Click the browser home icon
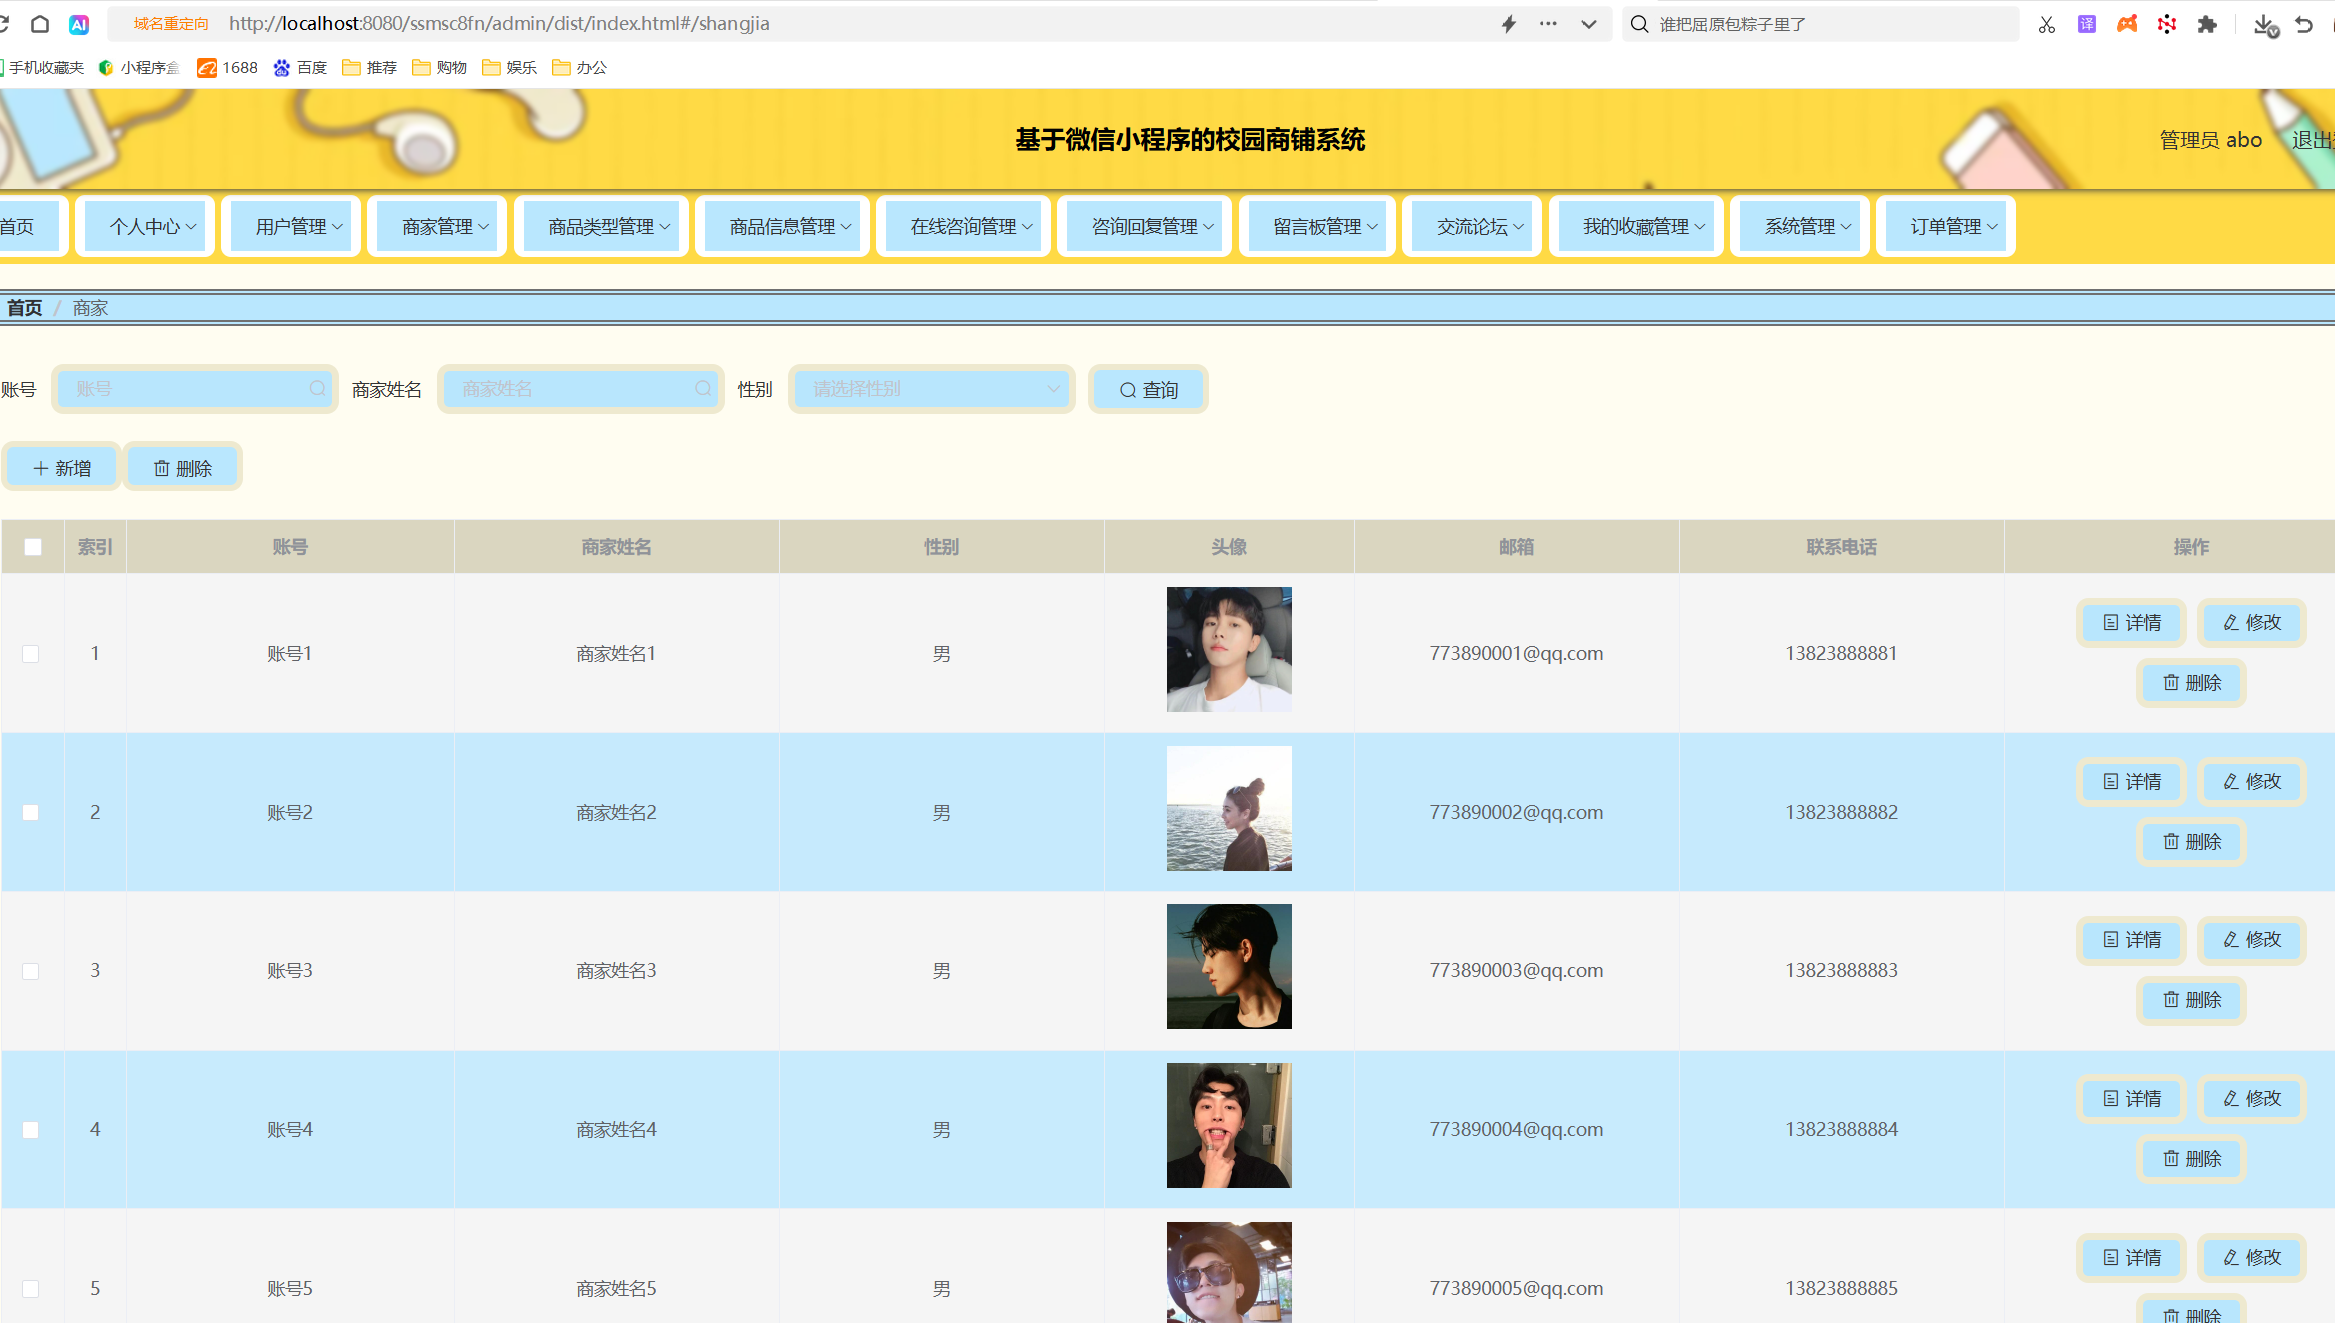Viewport: 2335px width, 1323px height. 40,24
